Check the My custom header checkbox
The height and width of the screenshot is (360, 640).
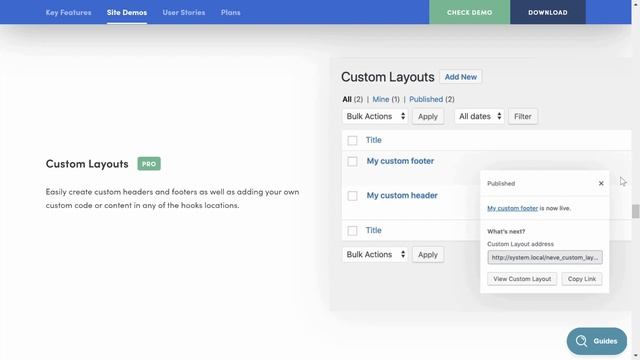[352, 196]
